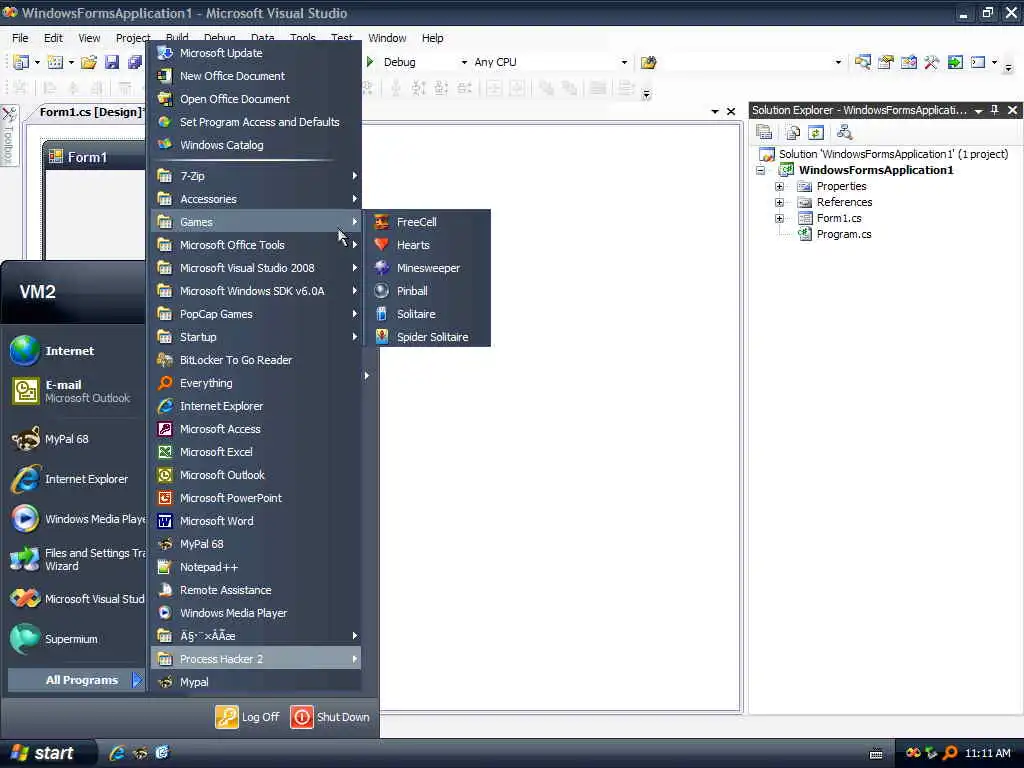Open Remote Assistance
Viewport: 1024px width, 768px height.
[x=256, y=590]
